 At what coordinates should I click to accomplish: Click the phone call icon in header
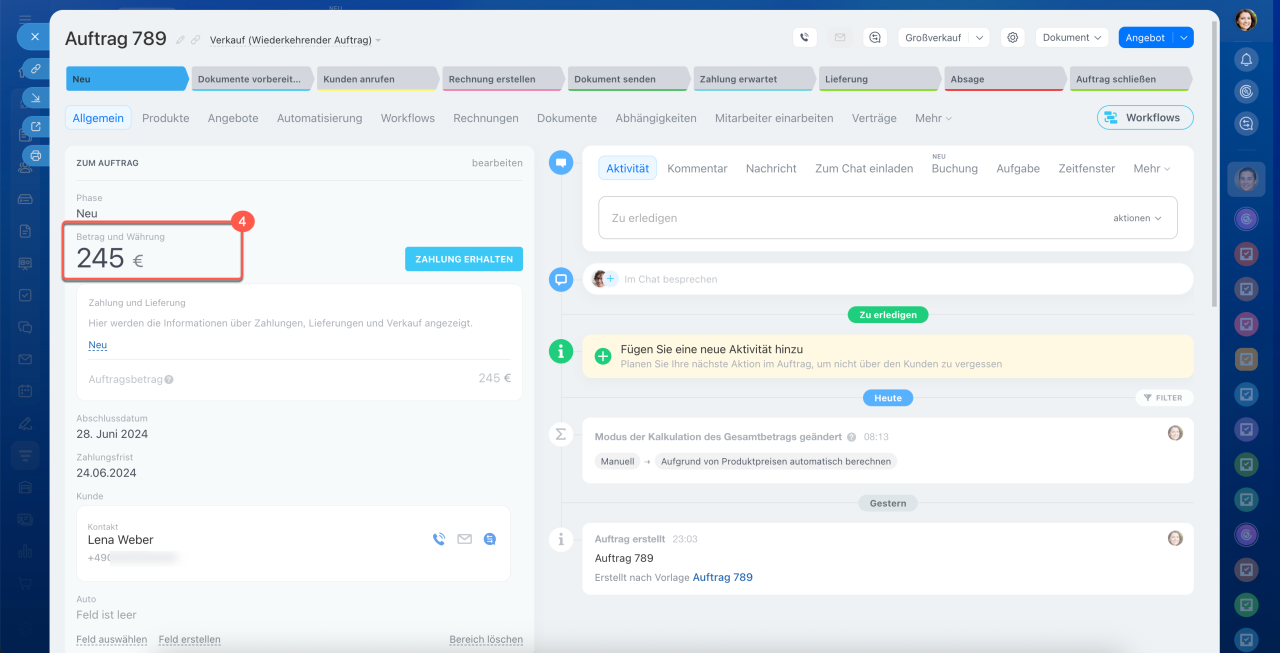coord(805,37)
